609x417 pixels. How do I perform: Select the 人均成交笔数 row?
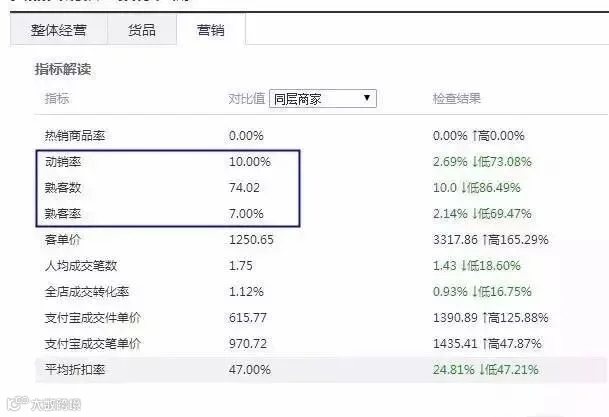321,266
